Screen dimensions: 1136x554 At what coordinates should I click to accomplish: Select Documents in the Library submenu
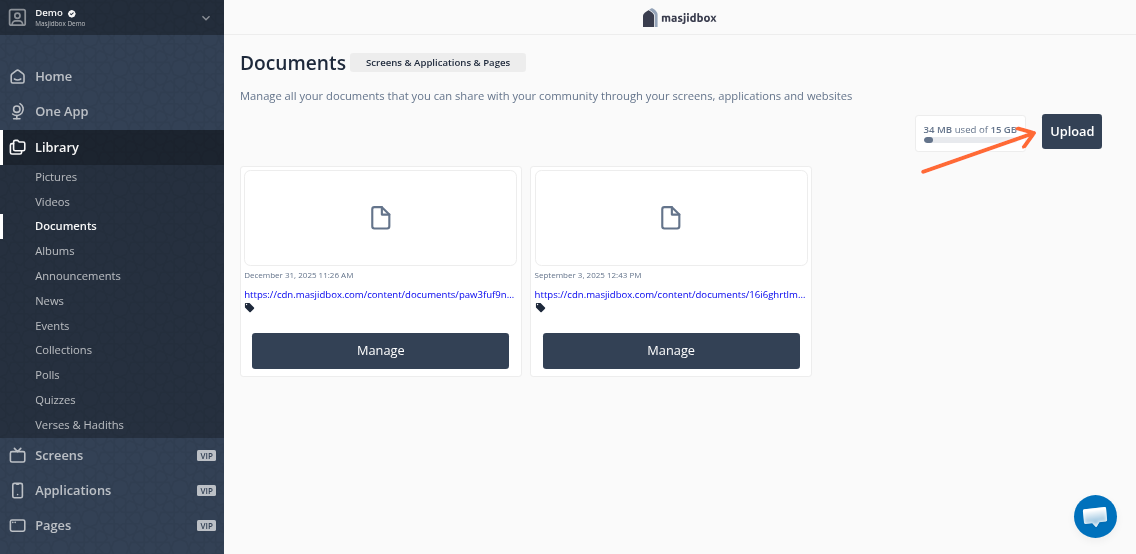point(66,226)
